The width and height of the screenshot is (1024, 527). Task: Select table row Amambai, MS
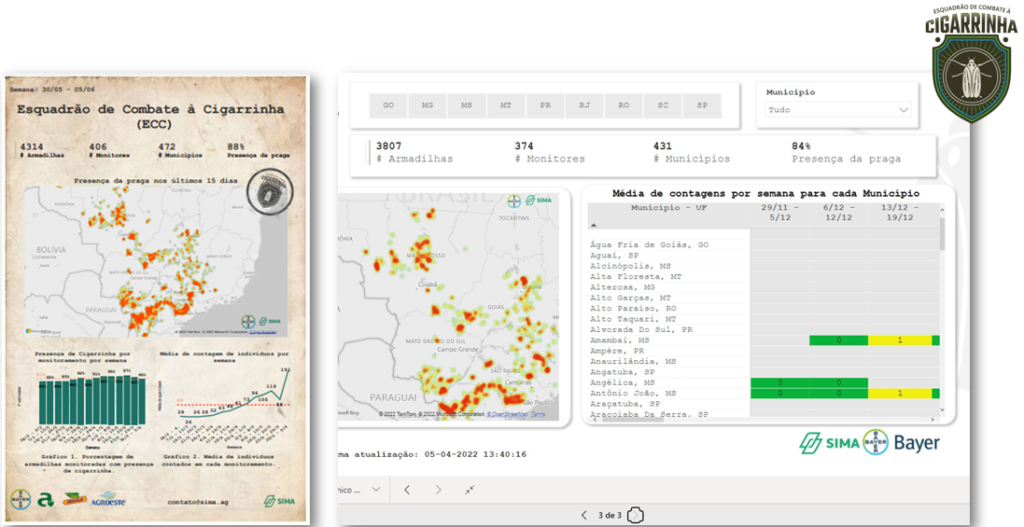pos(620,340)
